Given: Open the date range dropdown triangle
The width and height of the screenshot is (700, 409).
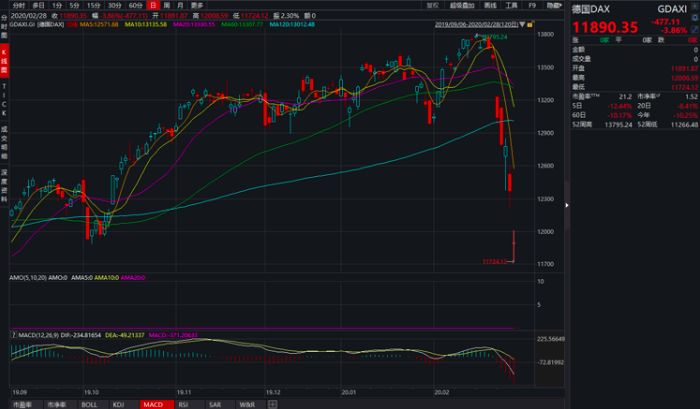Looking at the screenshot, I should point(522,25).
